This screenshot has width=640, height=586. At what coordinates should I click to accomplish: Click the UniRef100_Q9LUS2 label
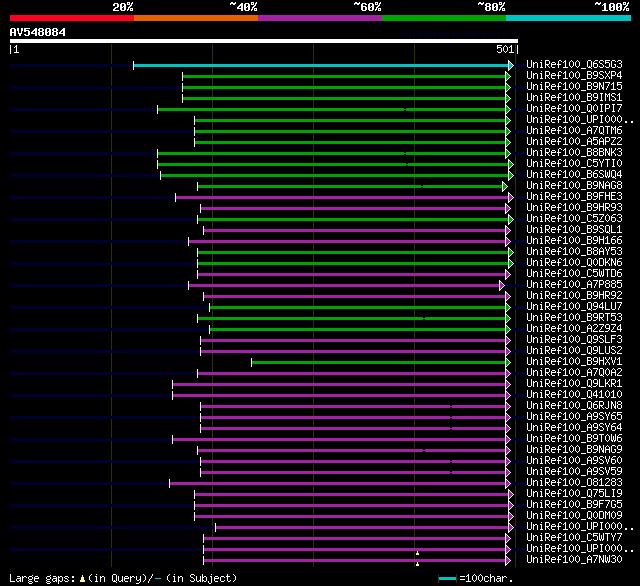[x=574, y=351]
